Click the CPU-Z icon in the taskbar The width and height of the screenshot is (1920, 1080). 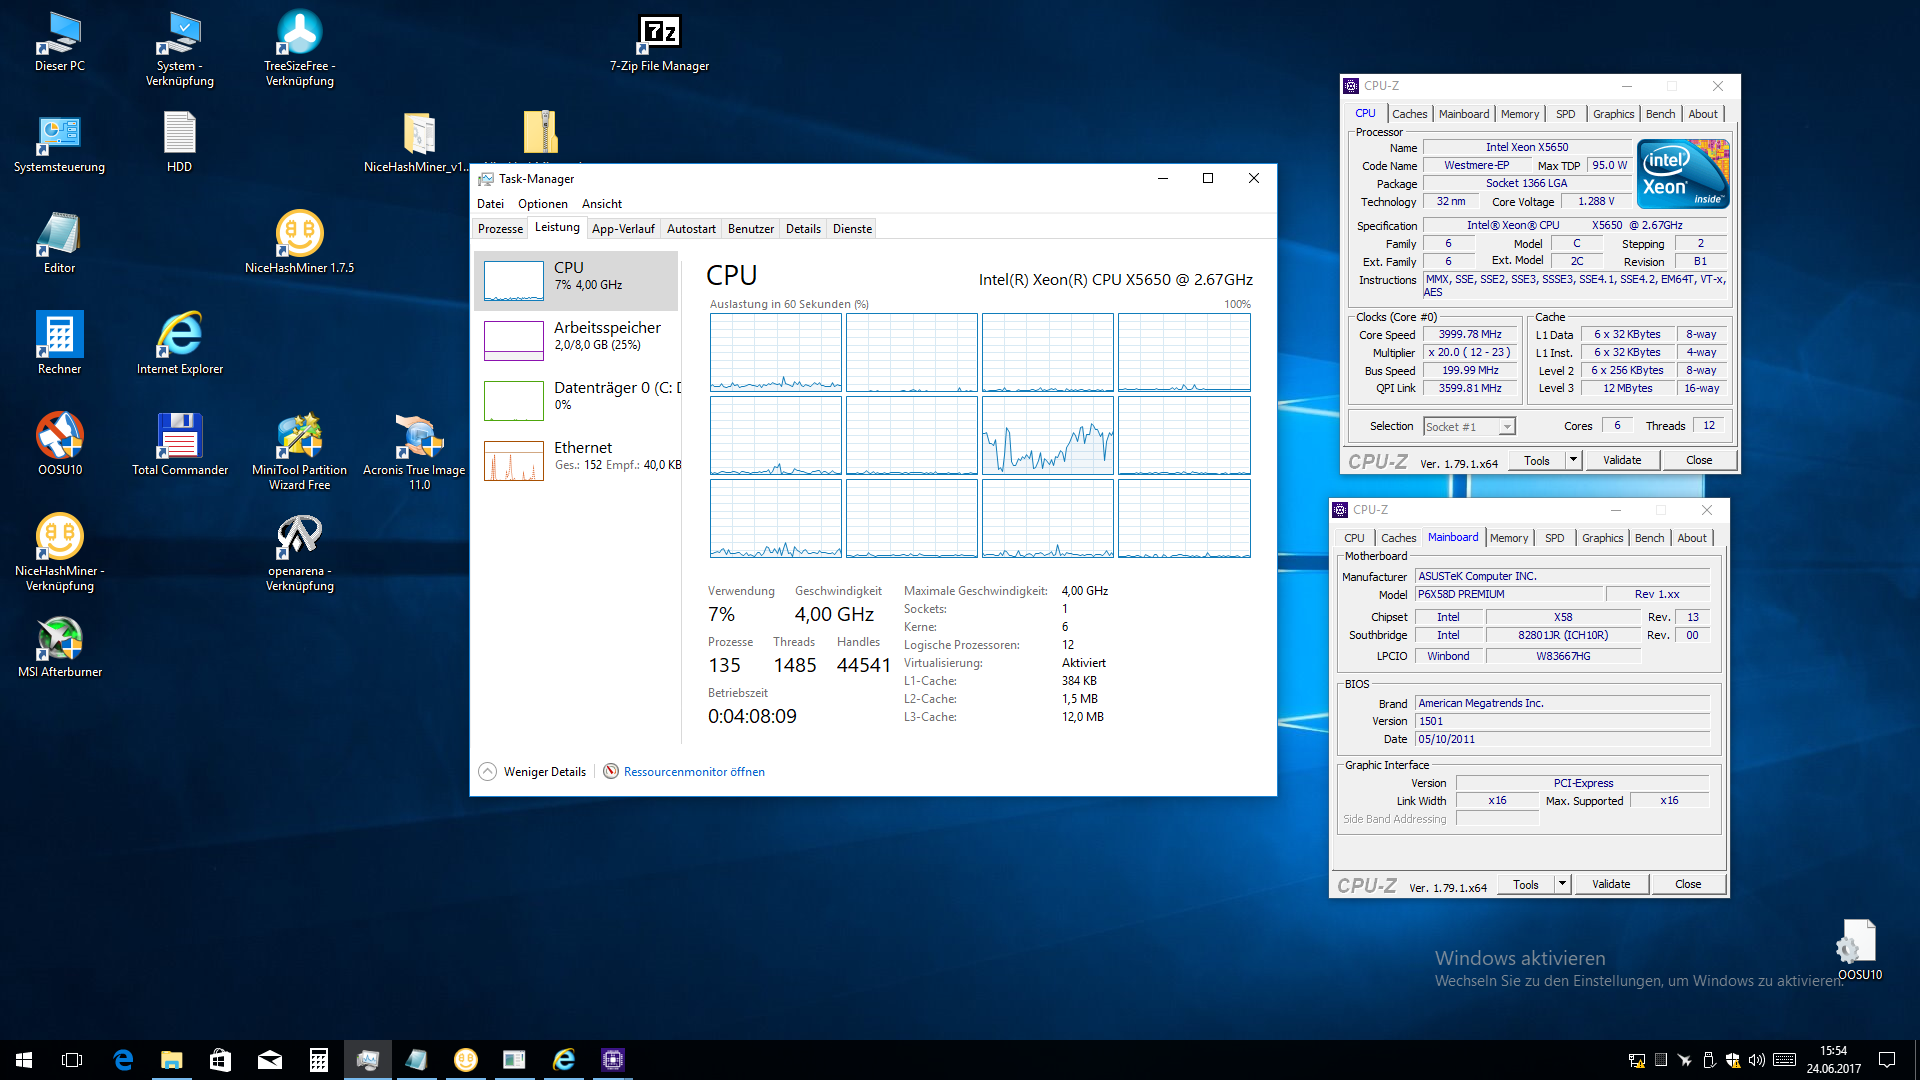tap(613, 1060)
